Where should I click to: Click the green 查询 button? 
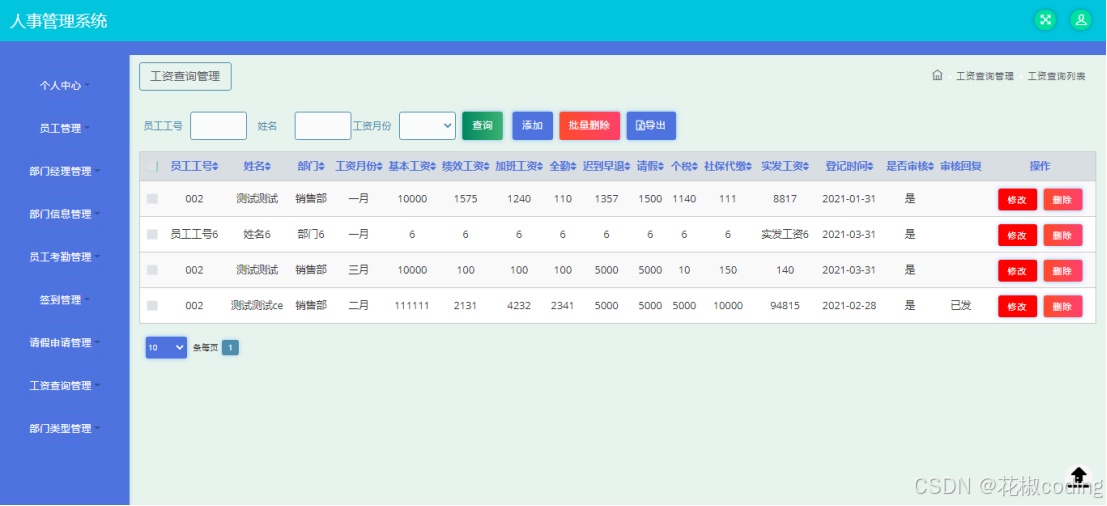482,126
